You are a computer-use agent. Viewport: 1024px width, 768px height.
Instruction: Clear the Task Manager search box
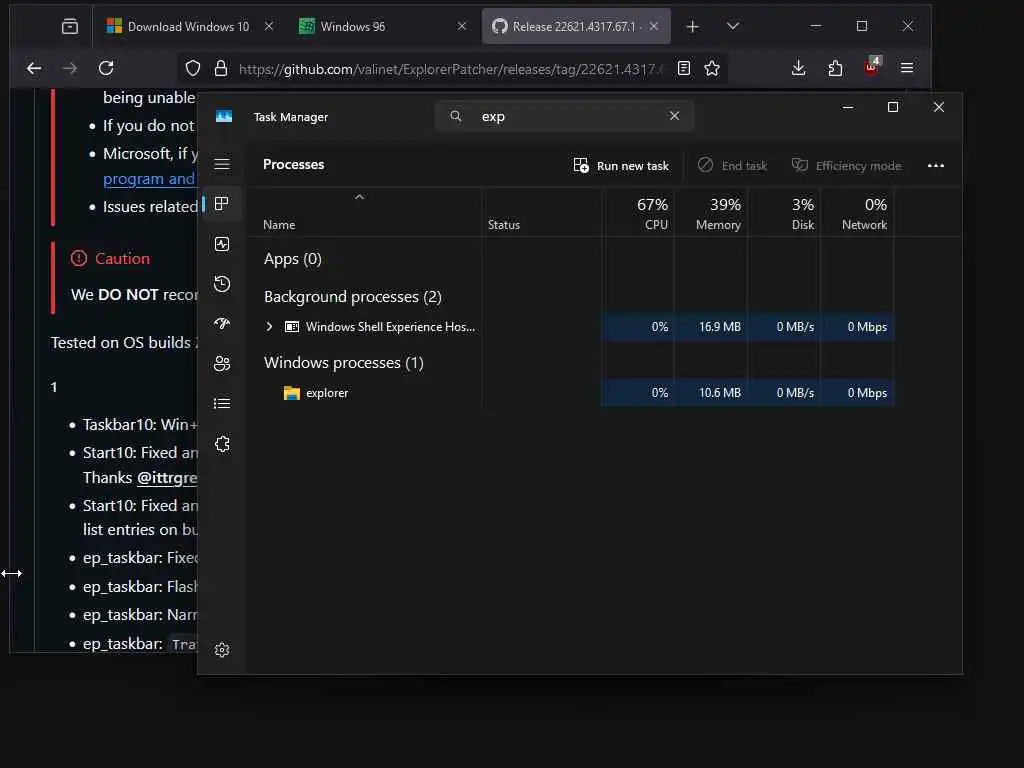click(675, 116)
